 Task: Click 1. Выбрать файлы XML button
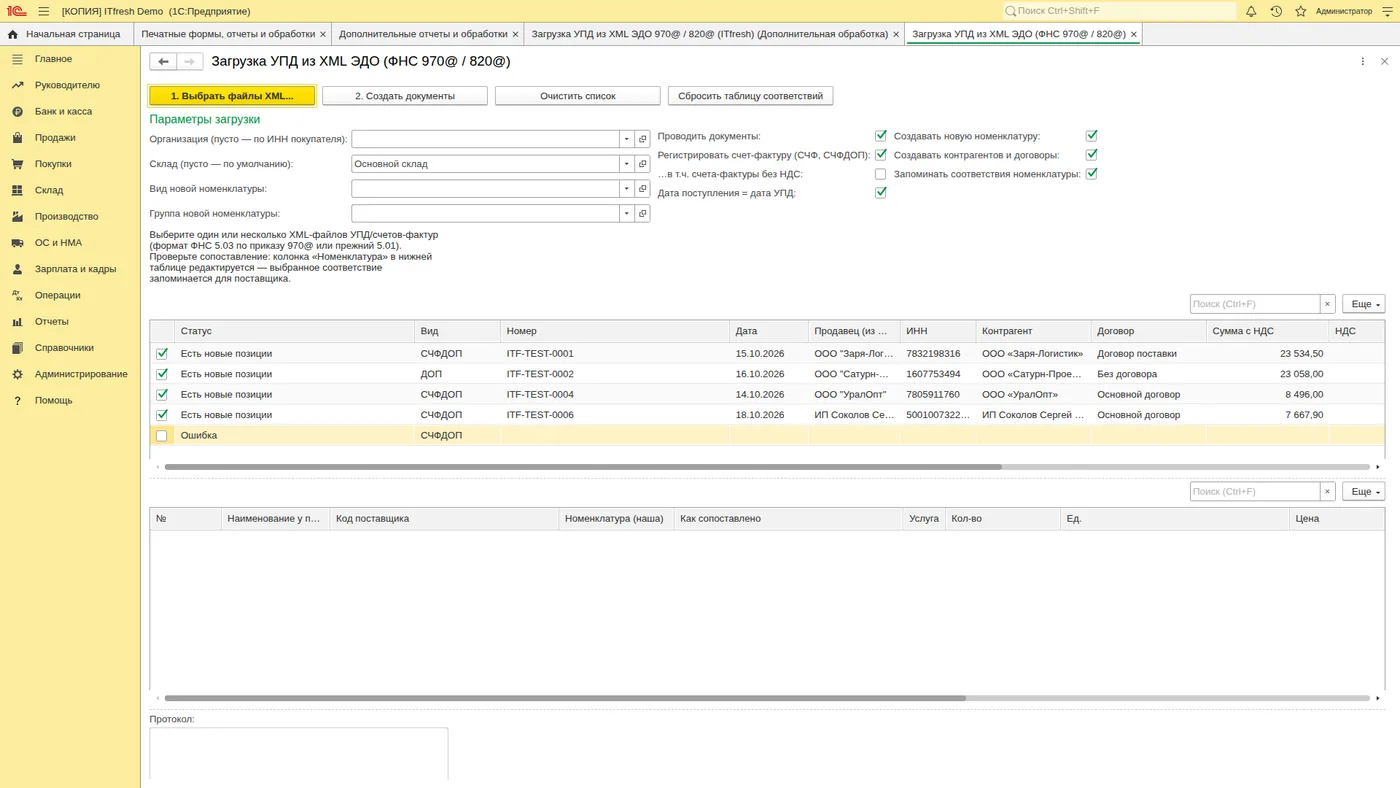coord(232,96)
